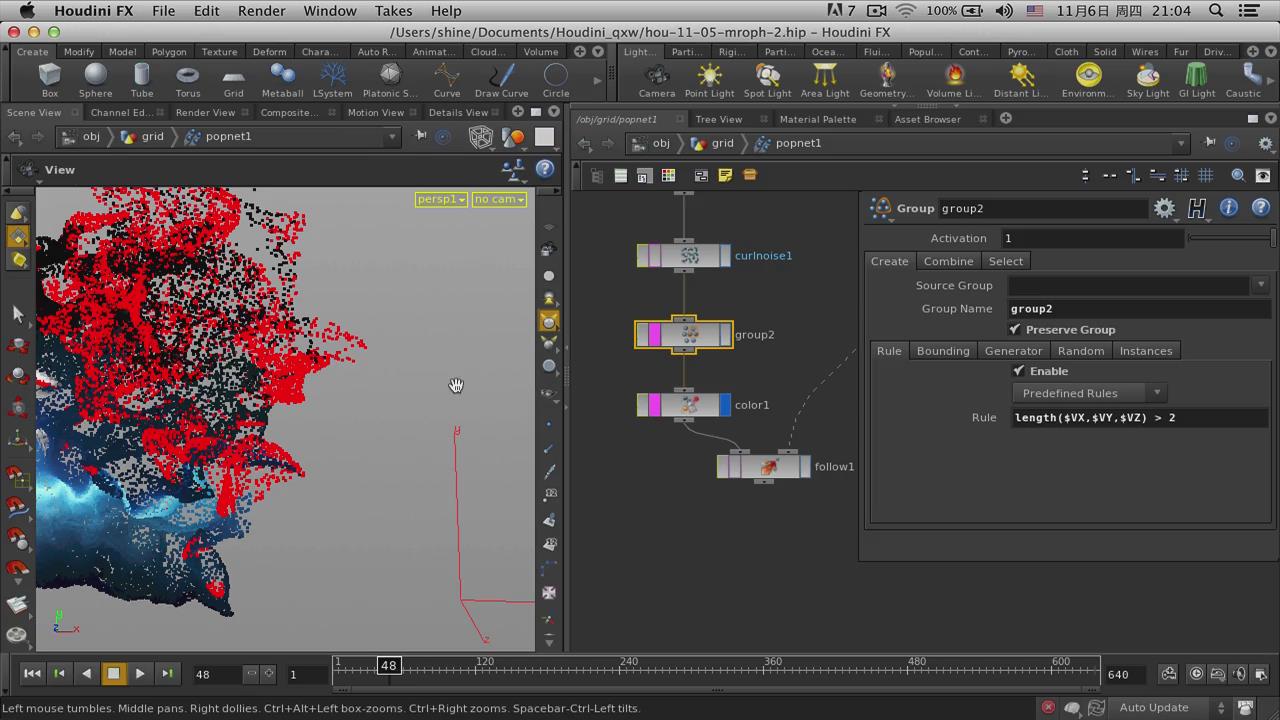Viewport: 1280px width, 720px height.
Task: Open node info for group2
Action: 1229,208
